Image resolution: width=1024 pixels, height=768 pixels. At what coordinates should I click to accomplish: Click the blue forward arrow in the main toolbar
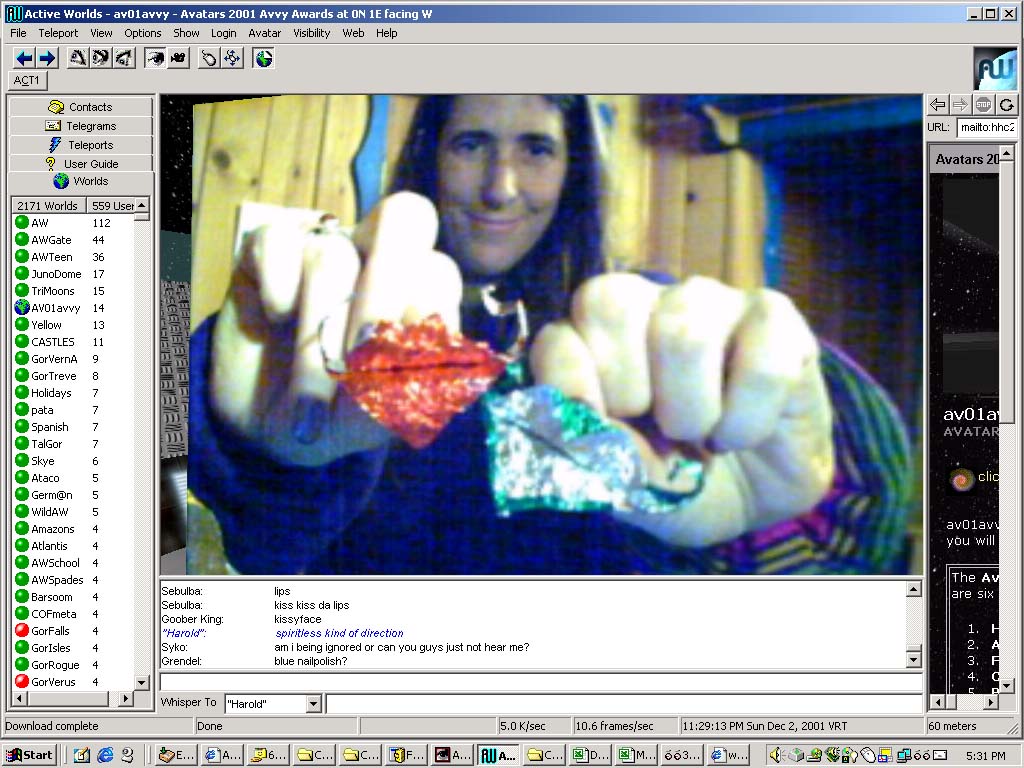coord(46,58)
